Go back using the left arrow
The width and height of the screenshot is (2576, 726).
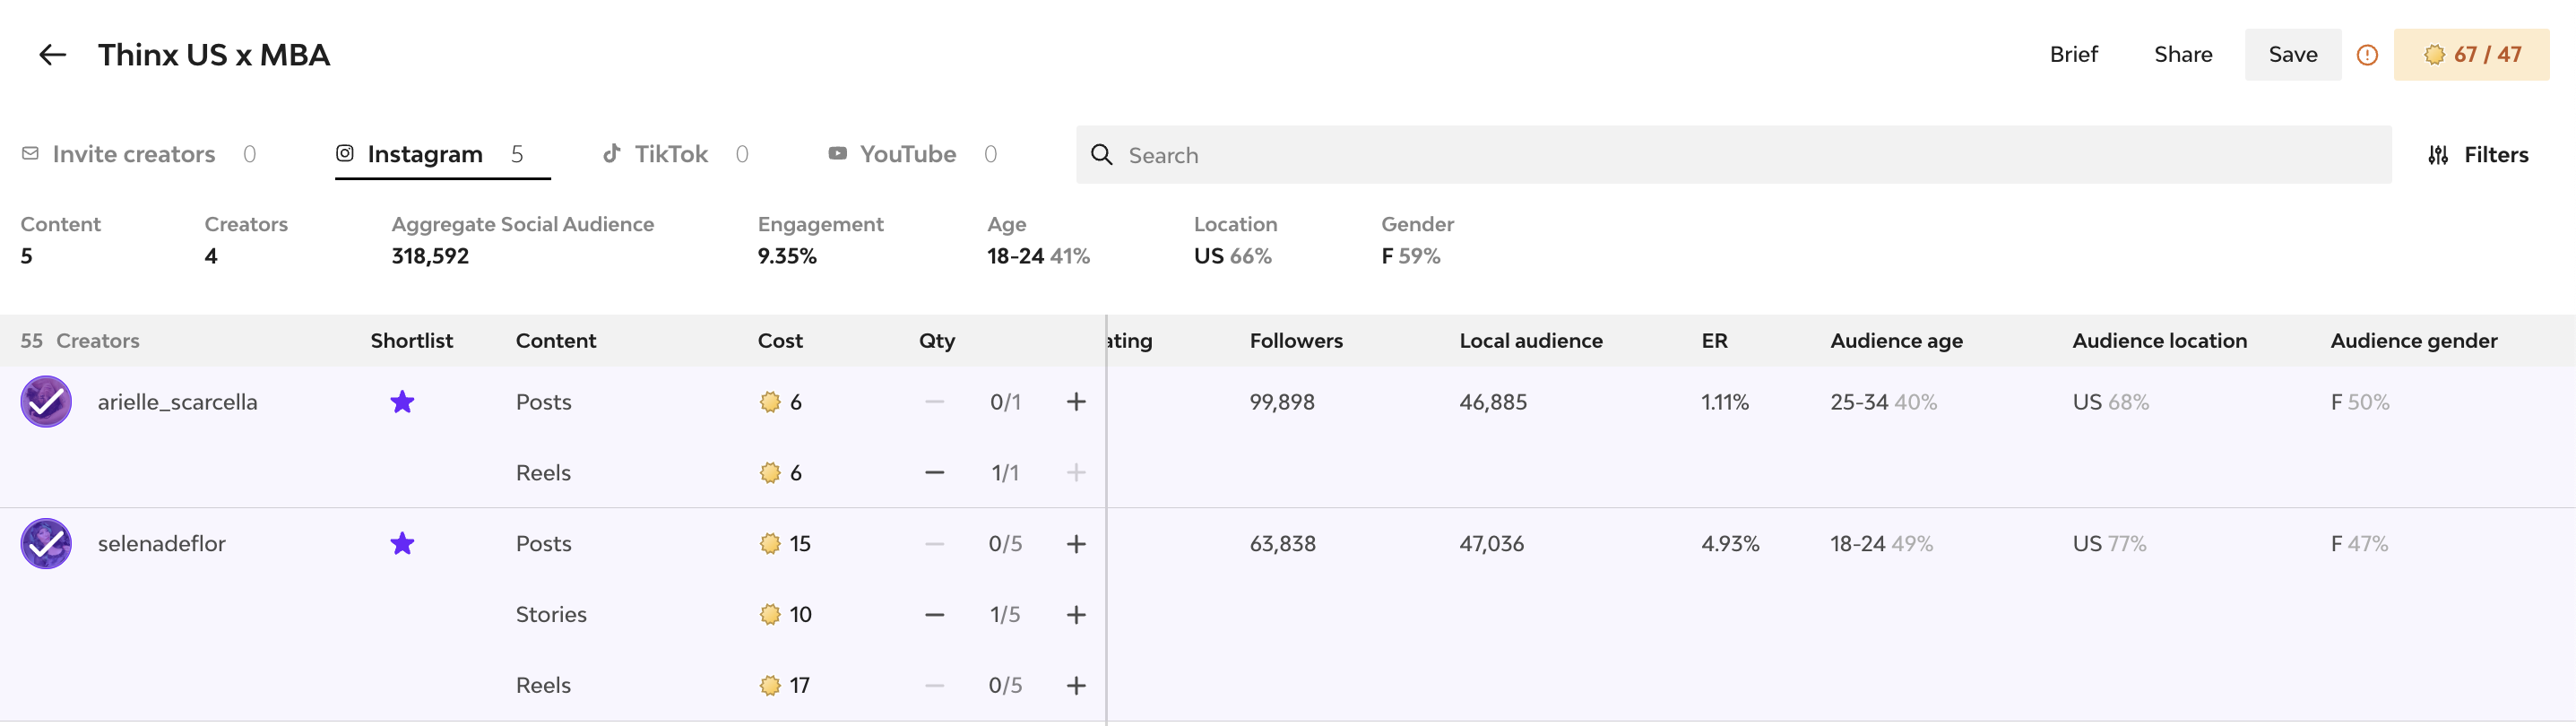pyautogui.click(x=52, y=55)
